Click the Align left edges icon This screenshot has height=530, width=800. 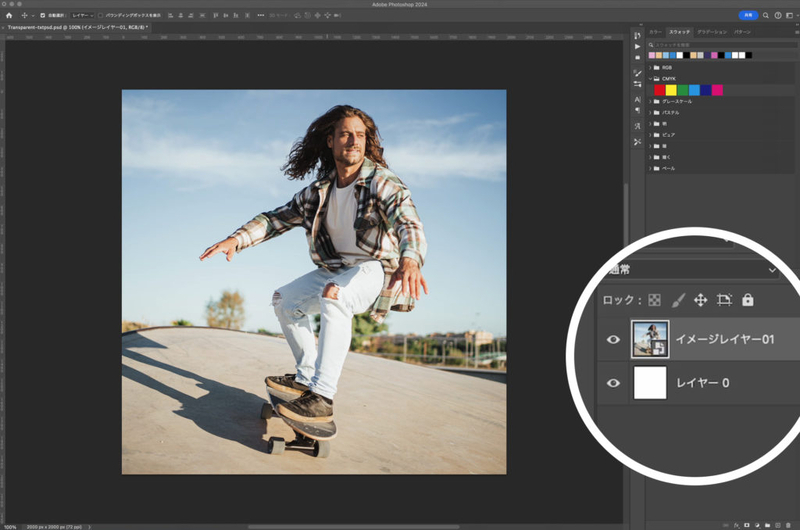click(170, 16)
